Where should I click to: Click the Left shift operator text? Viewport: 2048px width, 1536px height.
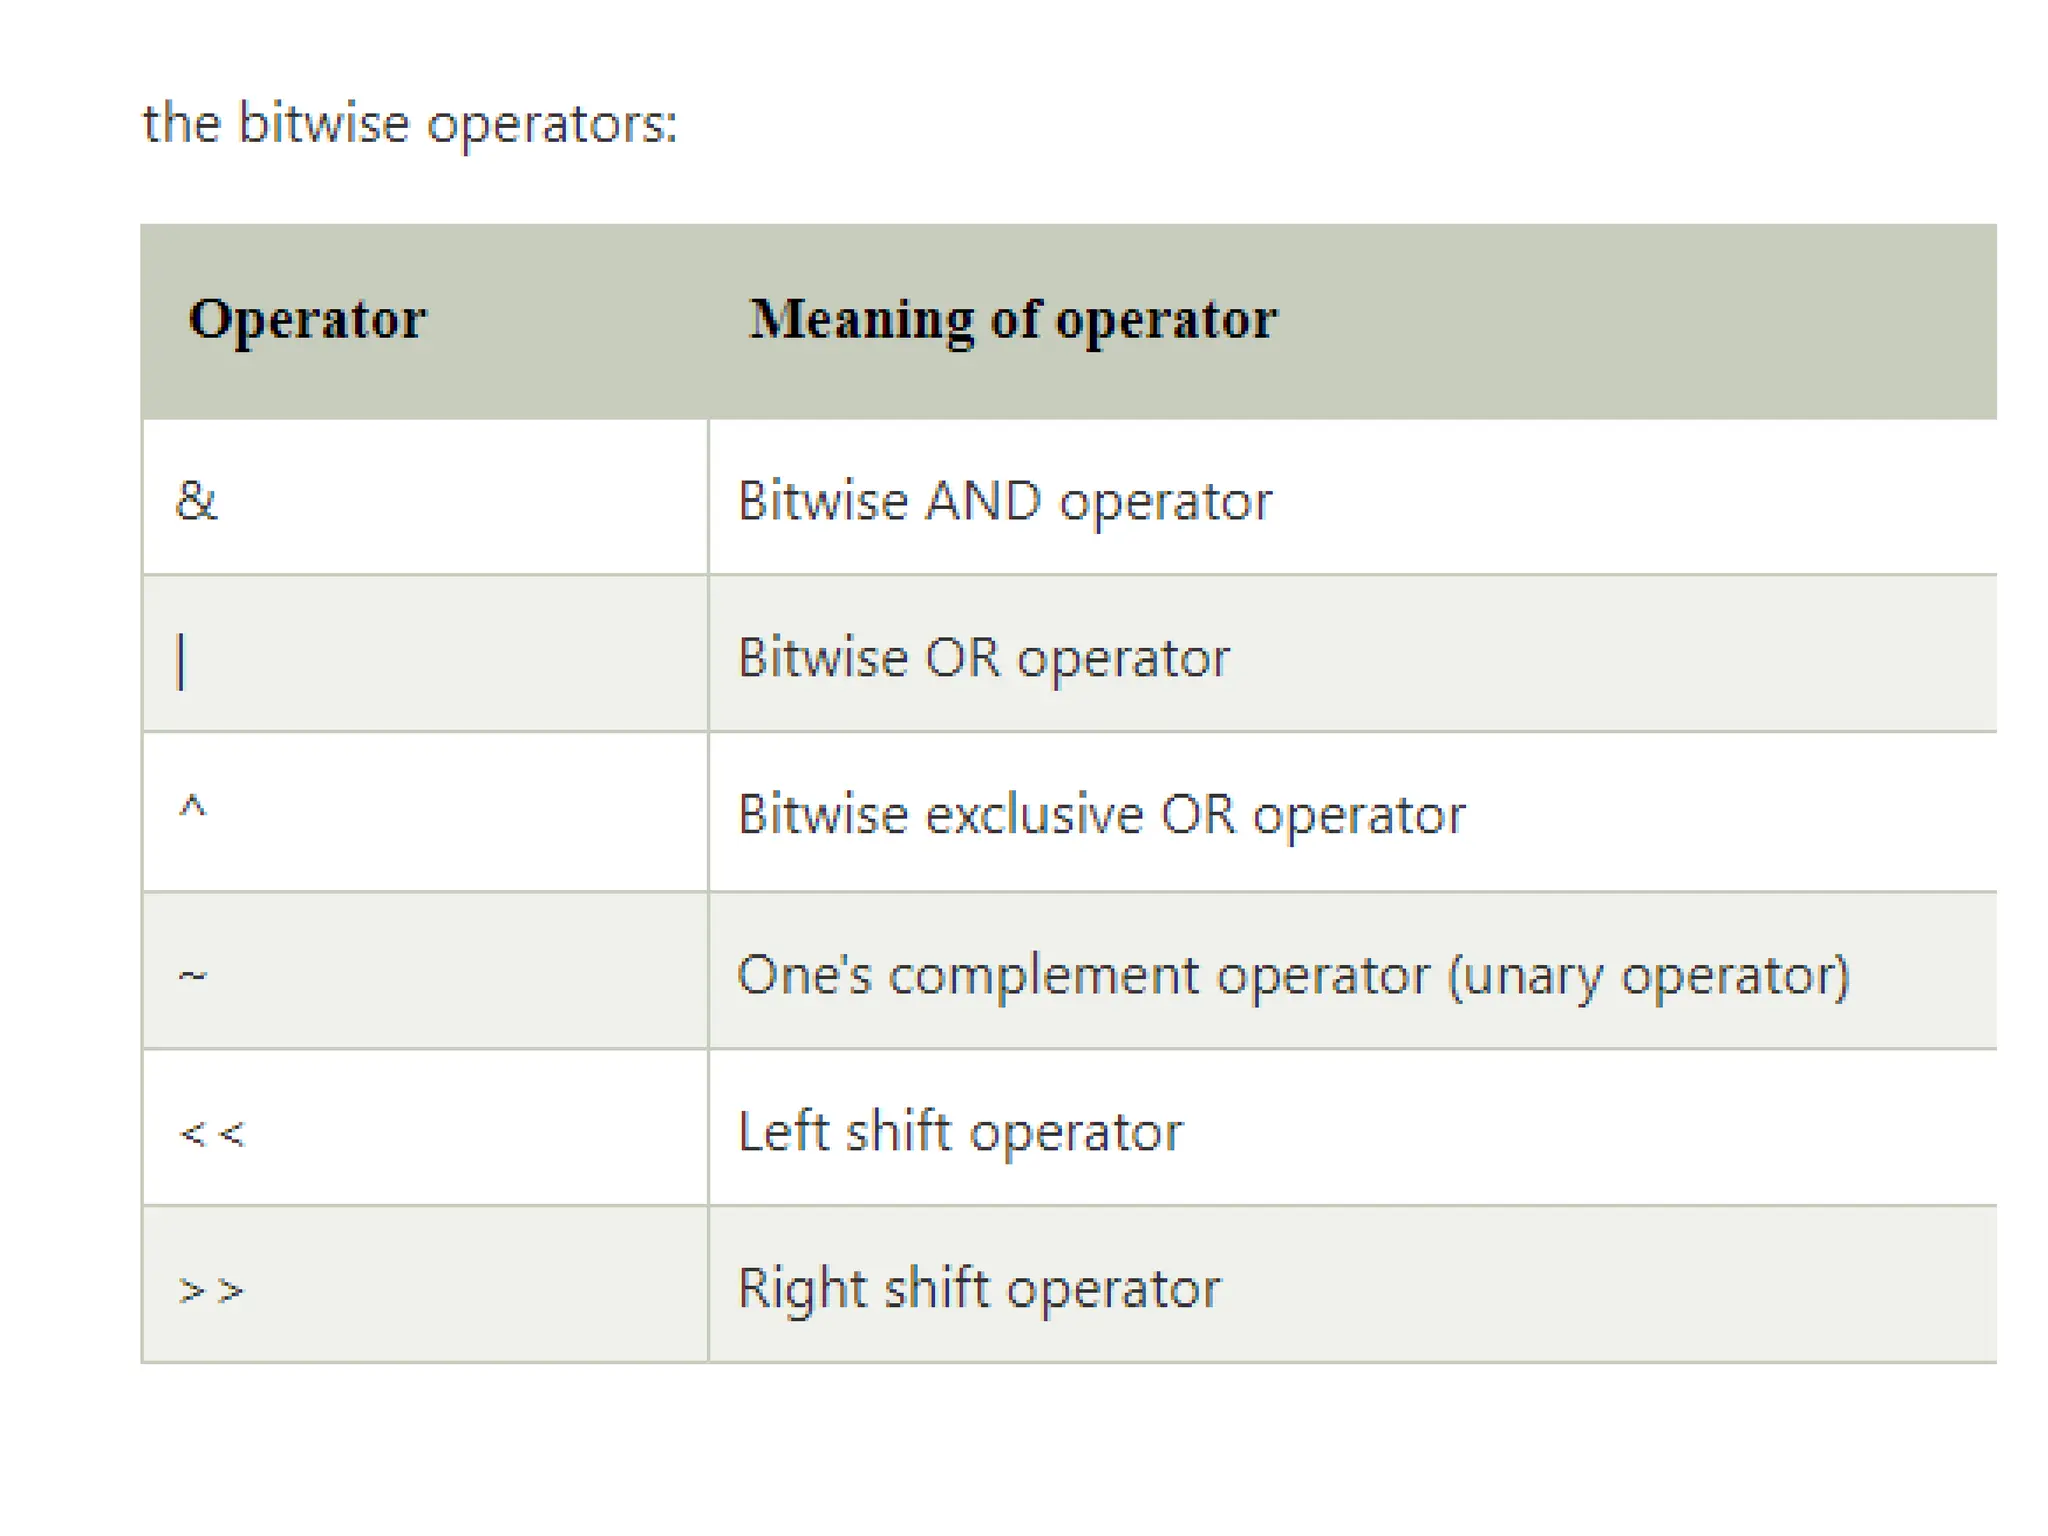click(960, 1132)
